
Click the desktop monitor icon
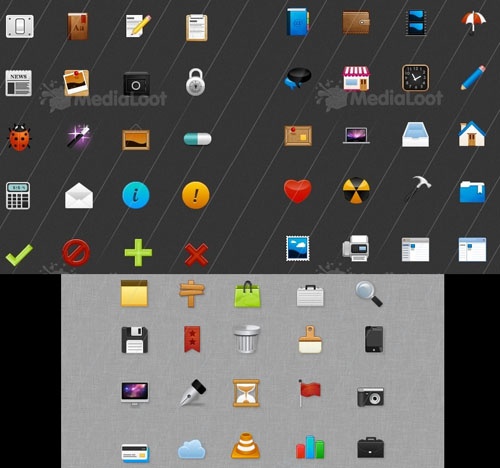click(x=135, y=394)
